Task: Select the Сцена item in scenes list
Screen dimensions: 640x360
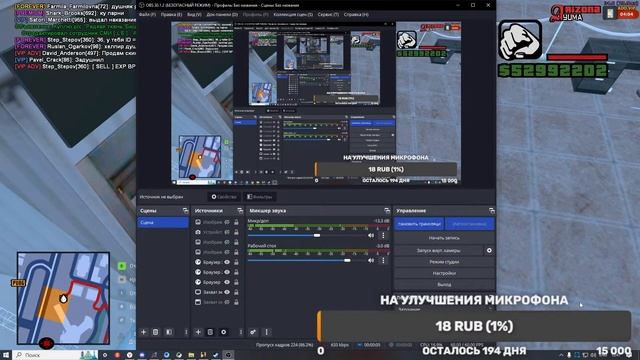Action: pos(162,222)
